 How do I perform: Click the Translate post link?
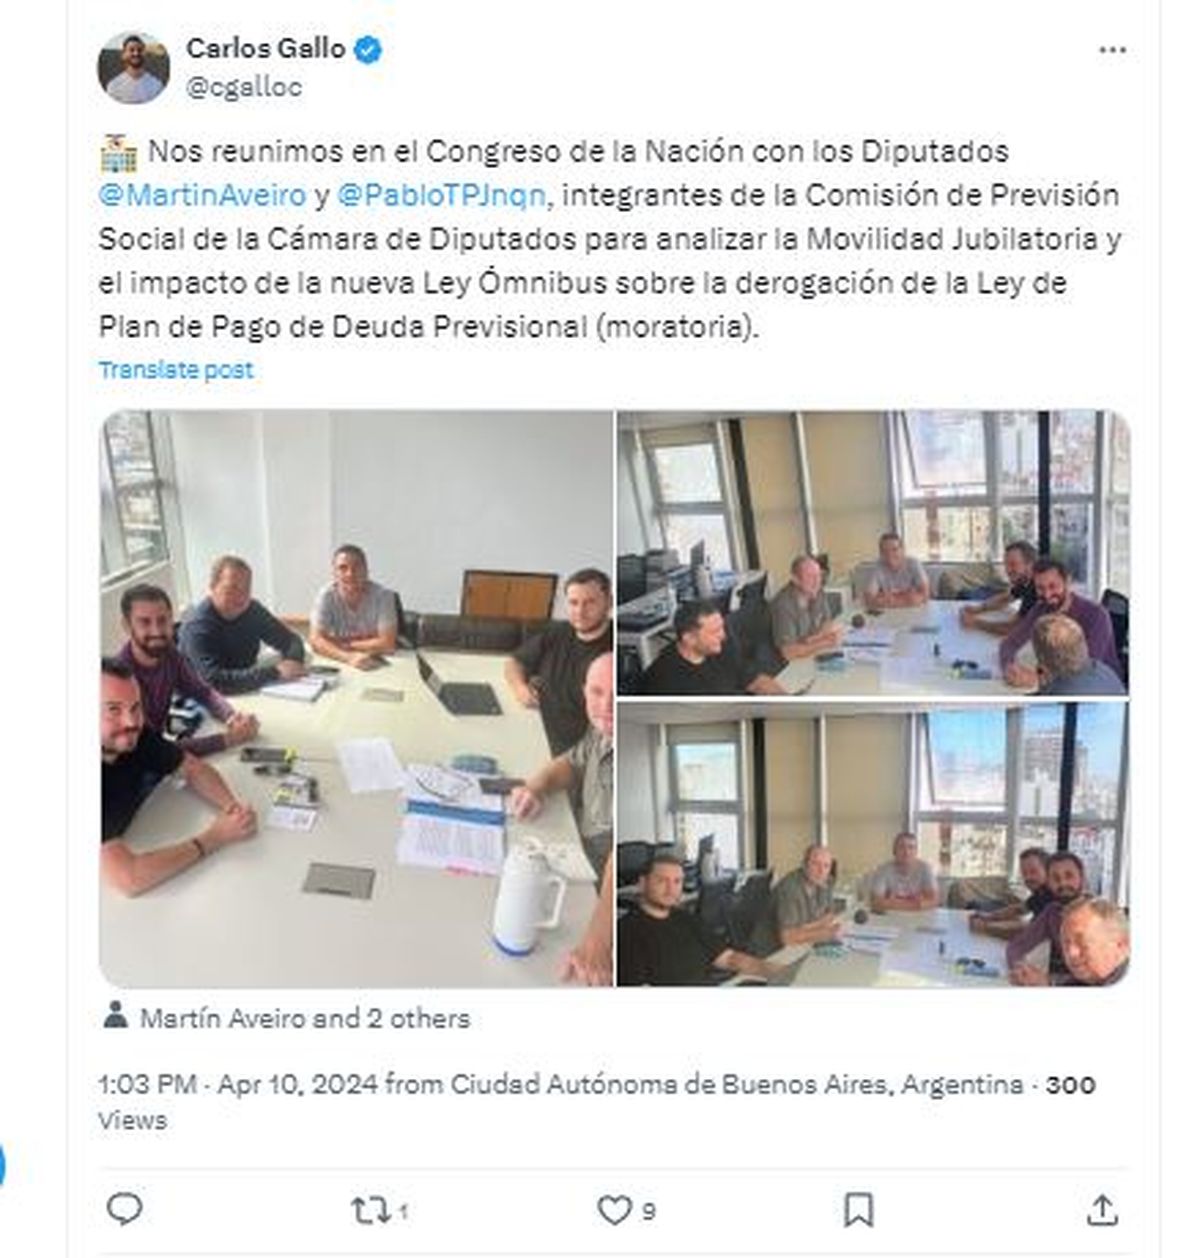pos(176,369)
